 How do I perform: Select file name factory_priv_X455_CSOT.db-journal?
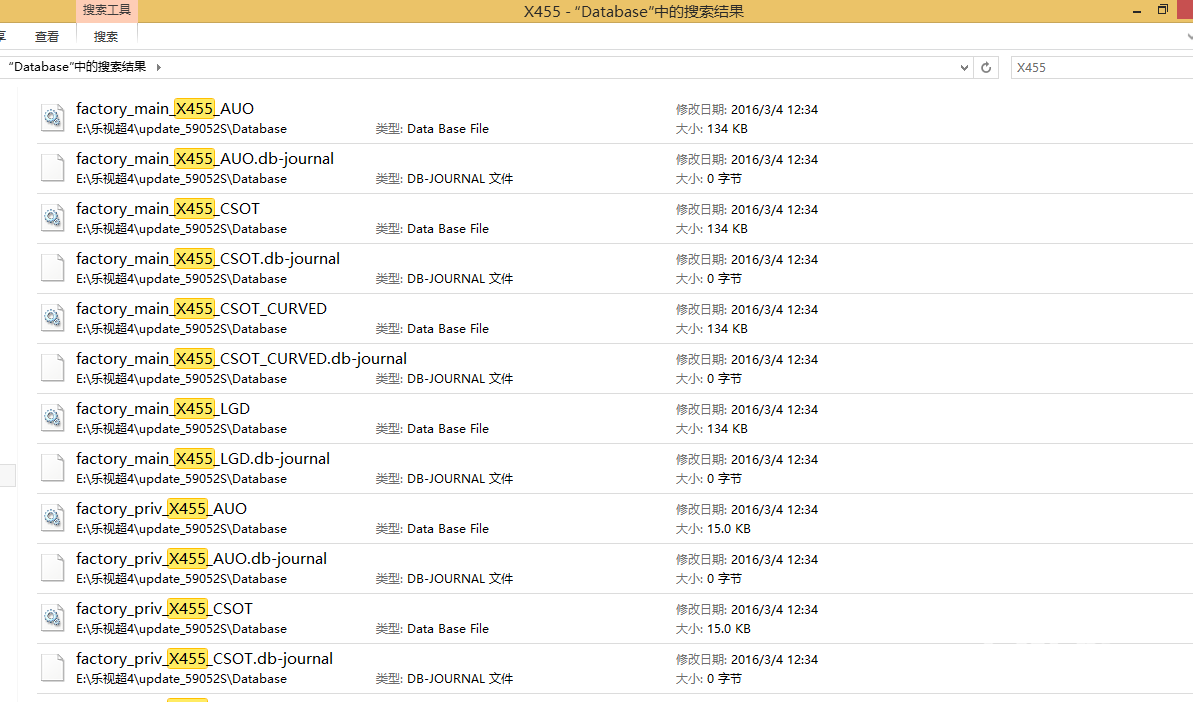[x=205, y=659]
